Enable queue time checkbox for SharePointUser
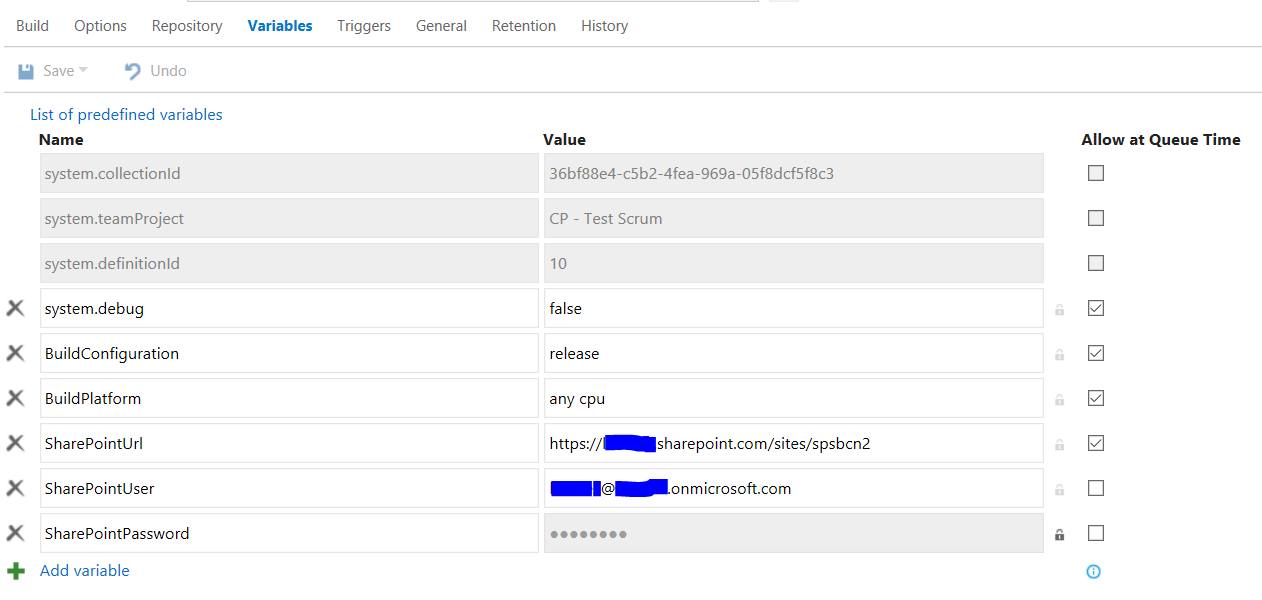 [1096, 488]
